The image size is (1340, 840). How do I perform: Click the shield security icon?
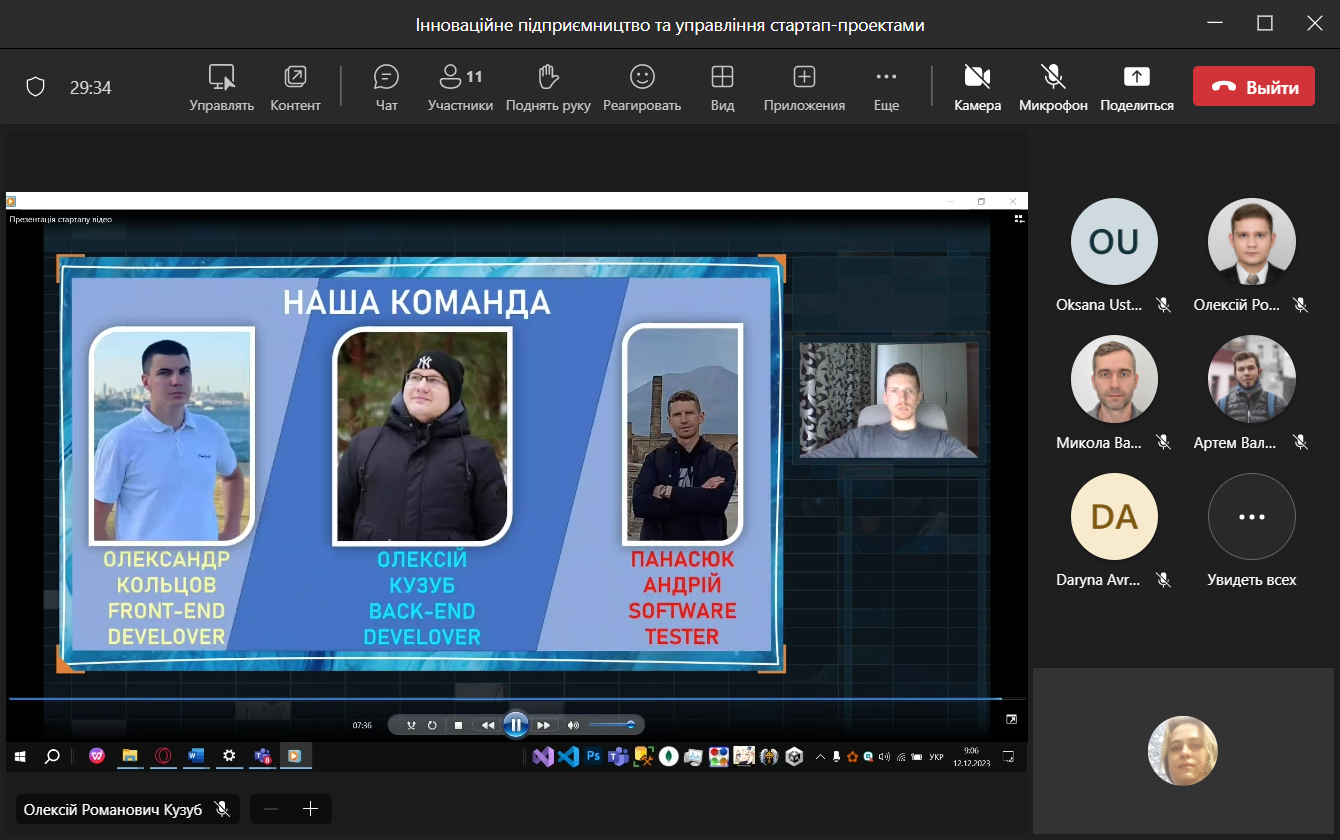click(x=36, y=88)
